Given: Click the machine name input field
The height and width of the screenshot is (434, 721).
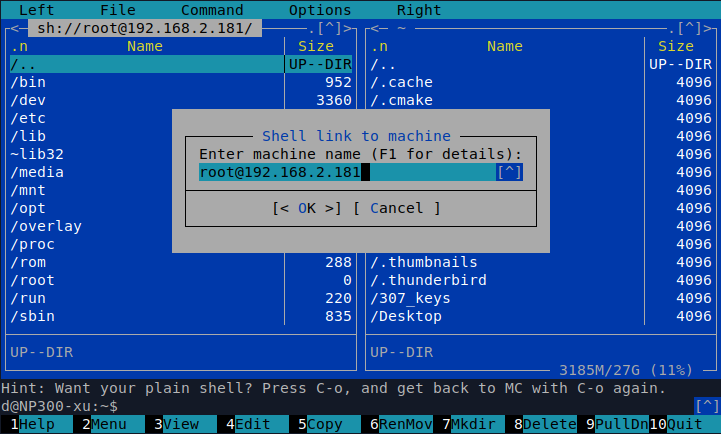Looking at the screenshot, I should click(x=345, y=172).
